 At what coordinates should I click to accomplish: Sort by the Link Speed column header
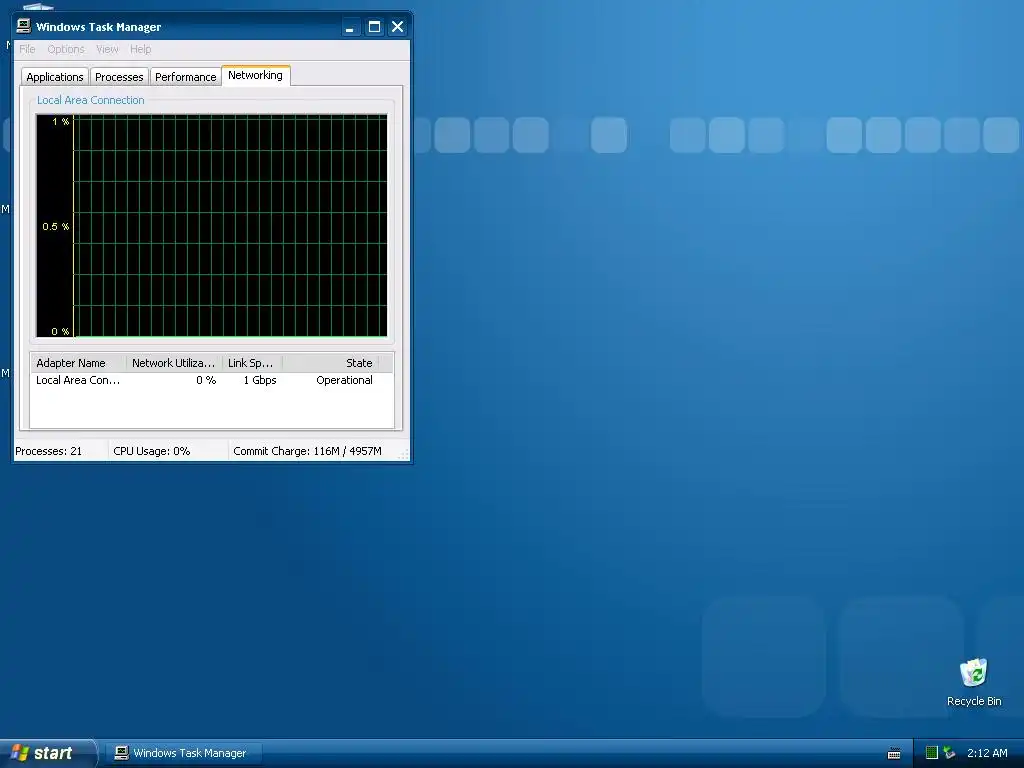tap(251, 363)
